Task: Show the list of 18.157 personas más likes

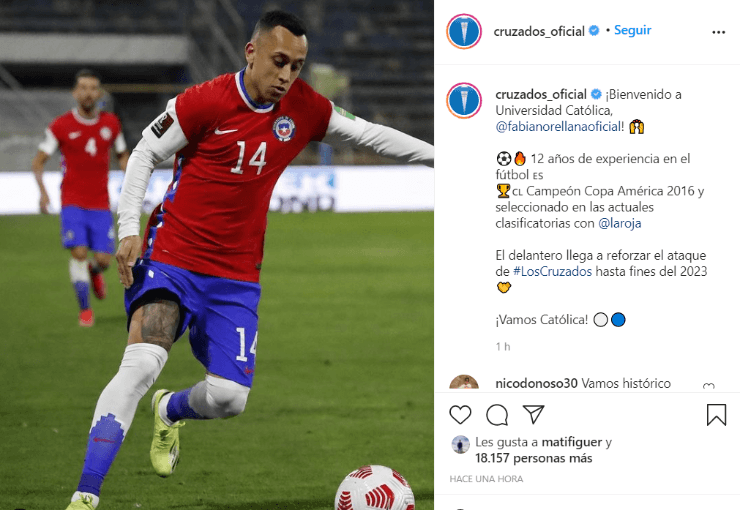Action: pyautogui.click(x=533, y=458)
